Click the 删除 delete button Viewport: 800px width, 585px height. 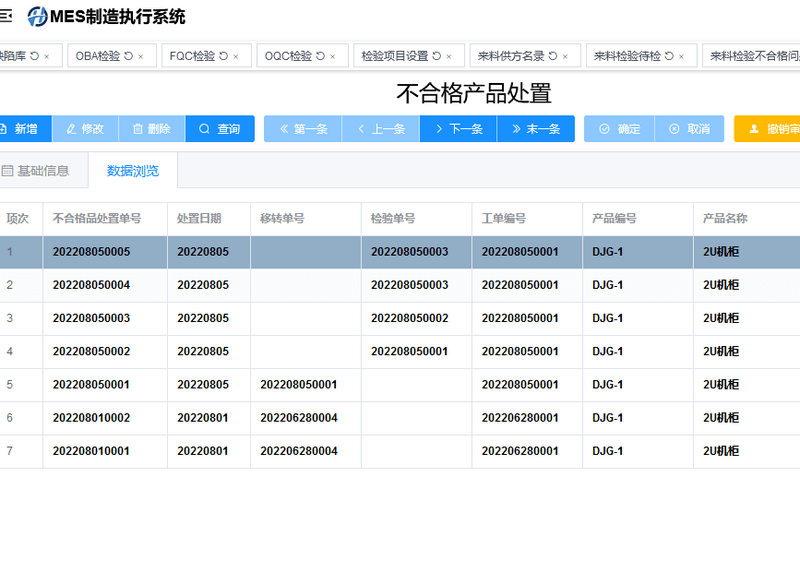point(152,129)
